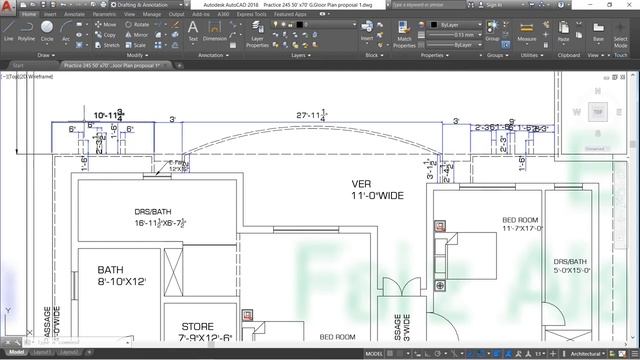The image size is (640, 360).
Task: Add a new drawing tab with plus button
Action: (179, 65)
